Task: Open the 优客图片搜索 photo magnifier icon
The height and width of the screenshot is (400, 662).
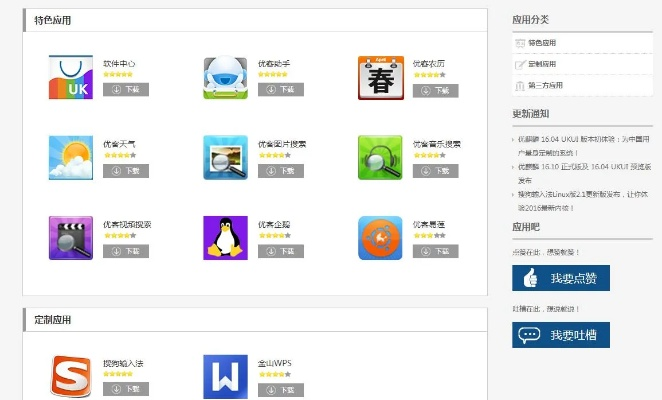Action: click(x=225, y=158)
